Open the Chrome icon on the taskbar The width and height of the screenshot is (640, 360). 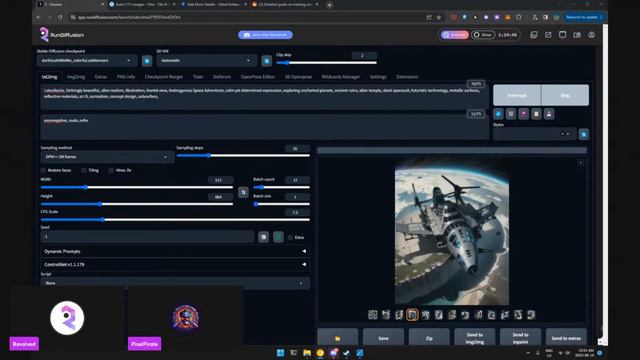[320, 353]
